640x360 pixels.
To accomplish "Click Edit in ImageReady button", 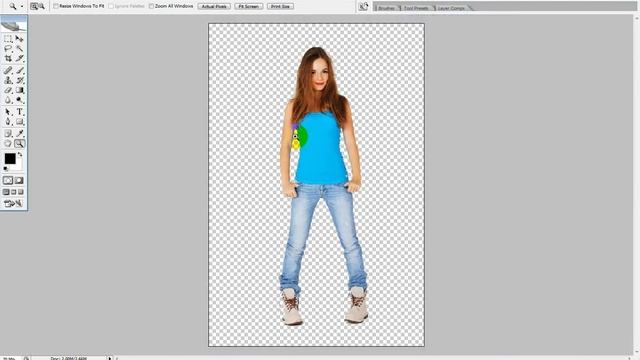I will 13,203.
